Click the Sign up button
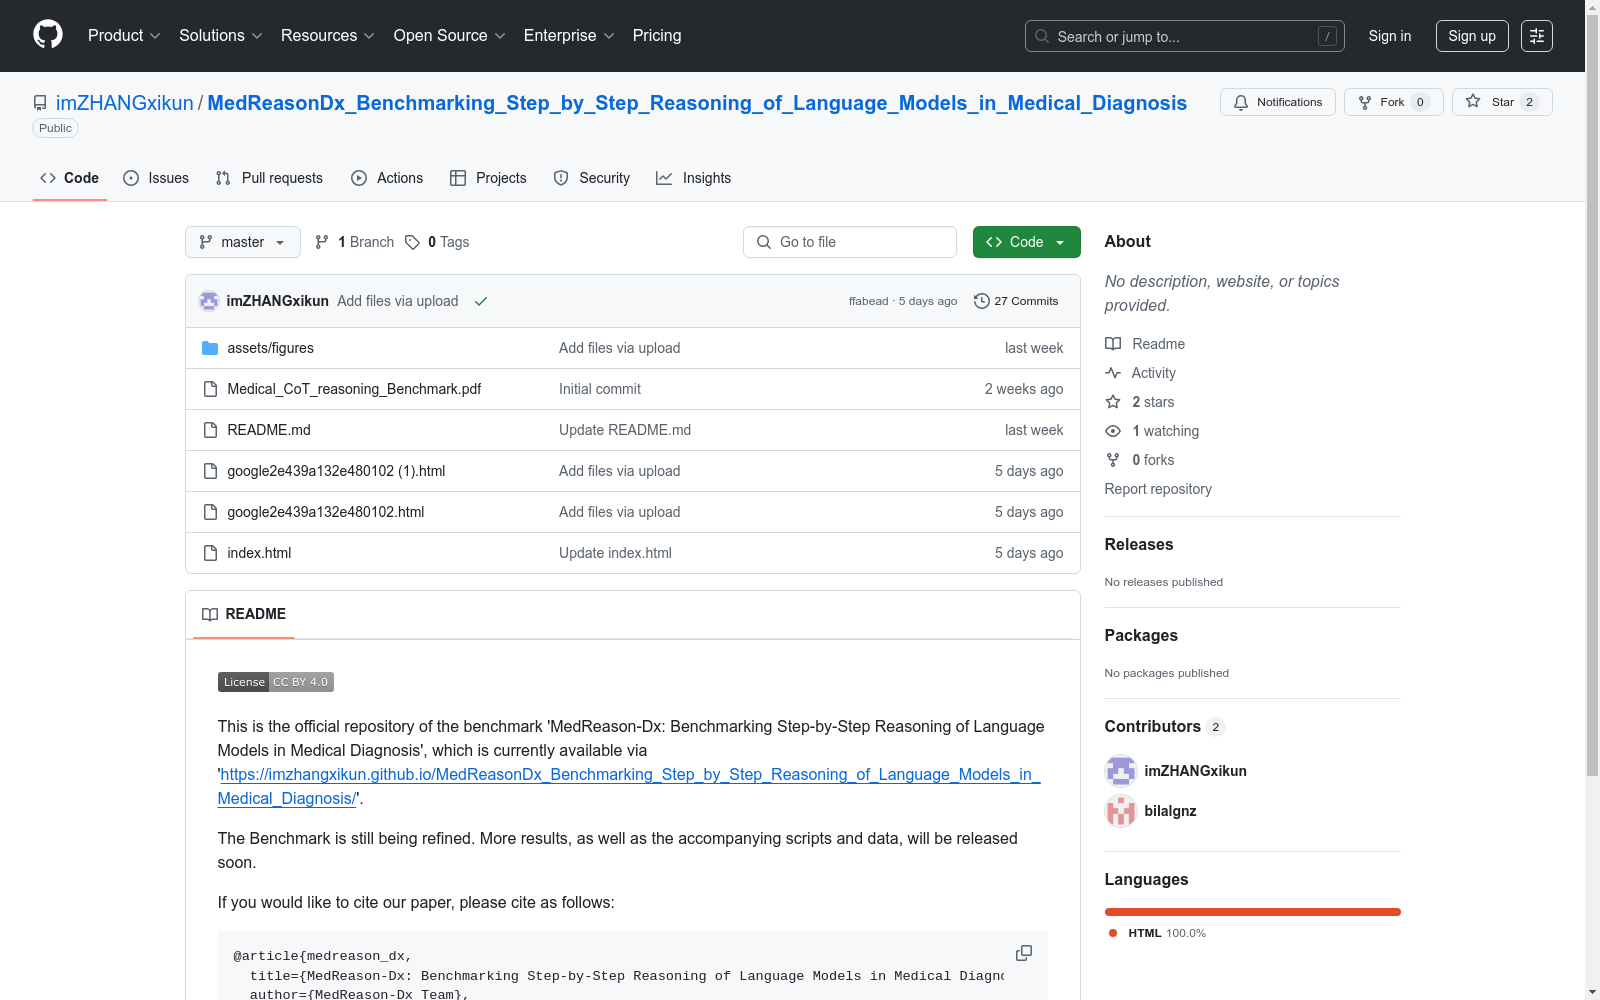 point(1472,36)
